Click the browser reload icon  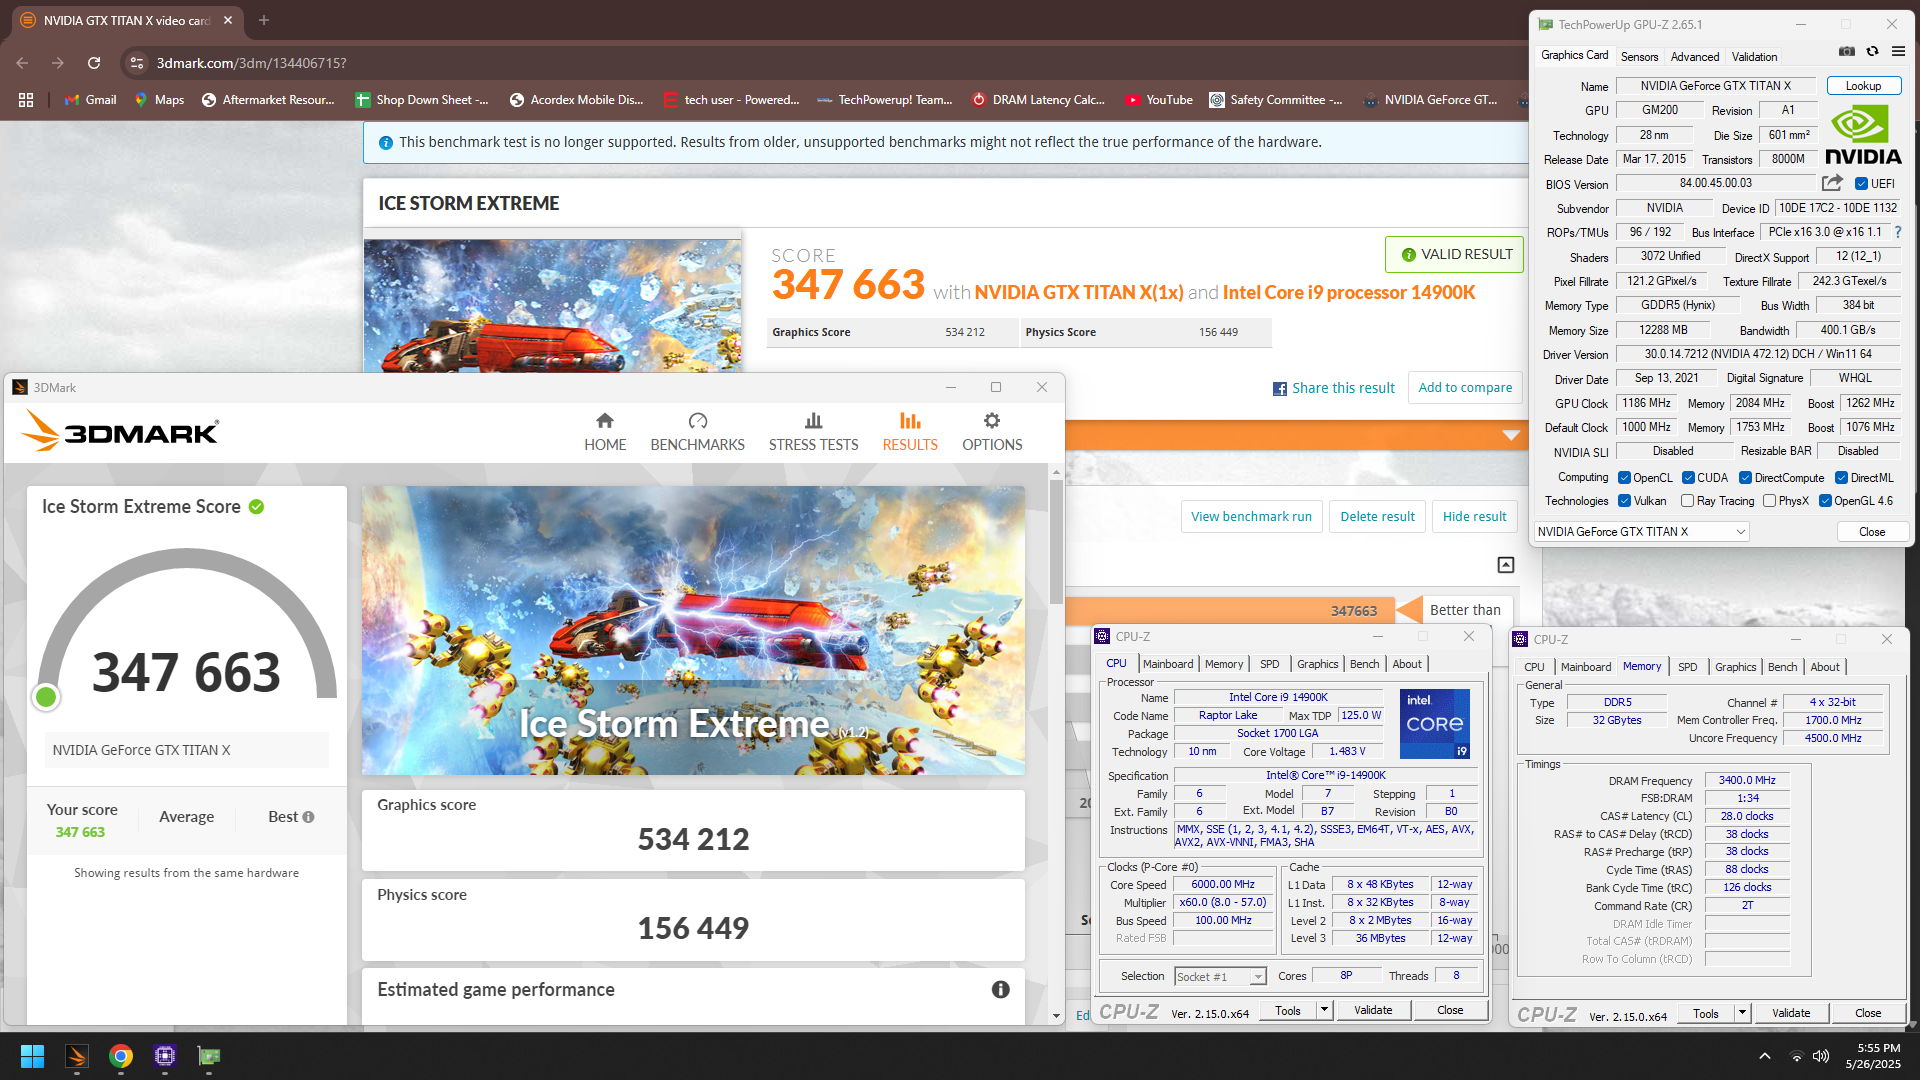pyautogui.click(x=94, y=63)
